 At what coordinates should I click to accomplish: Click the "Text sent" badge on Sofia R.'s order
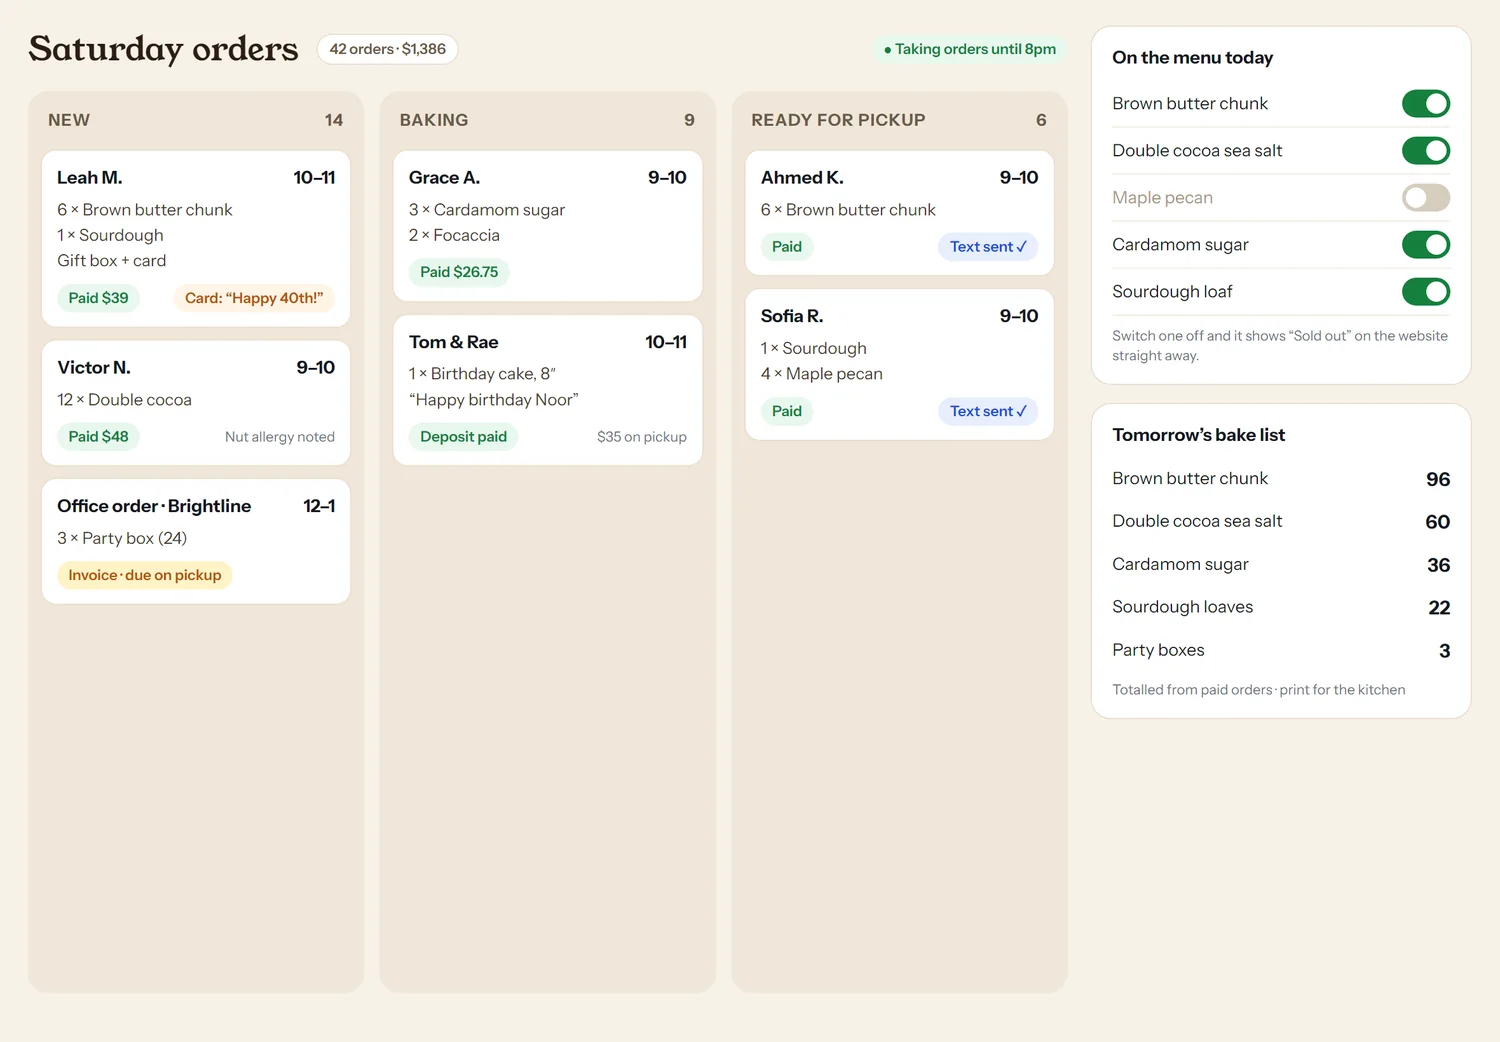pyautogui.click(x=988, y=411)
